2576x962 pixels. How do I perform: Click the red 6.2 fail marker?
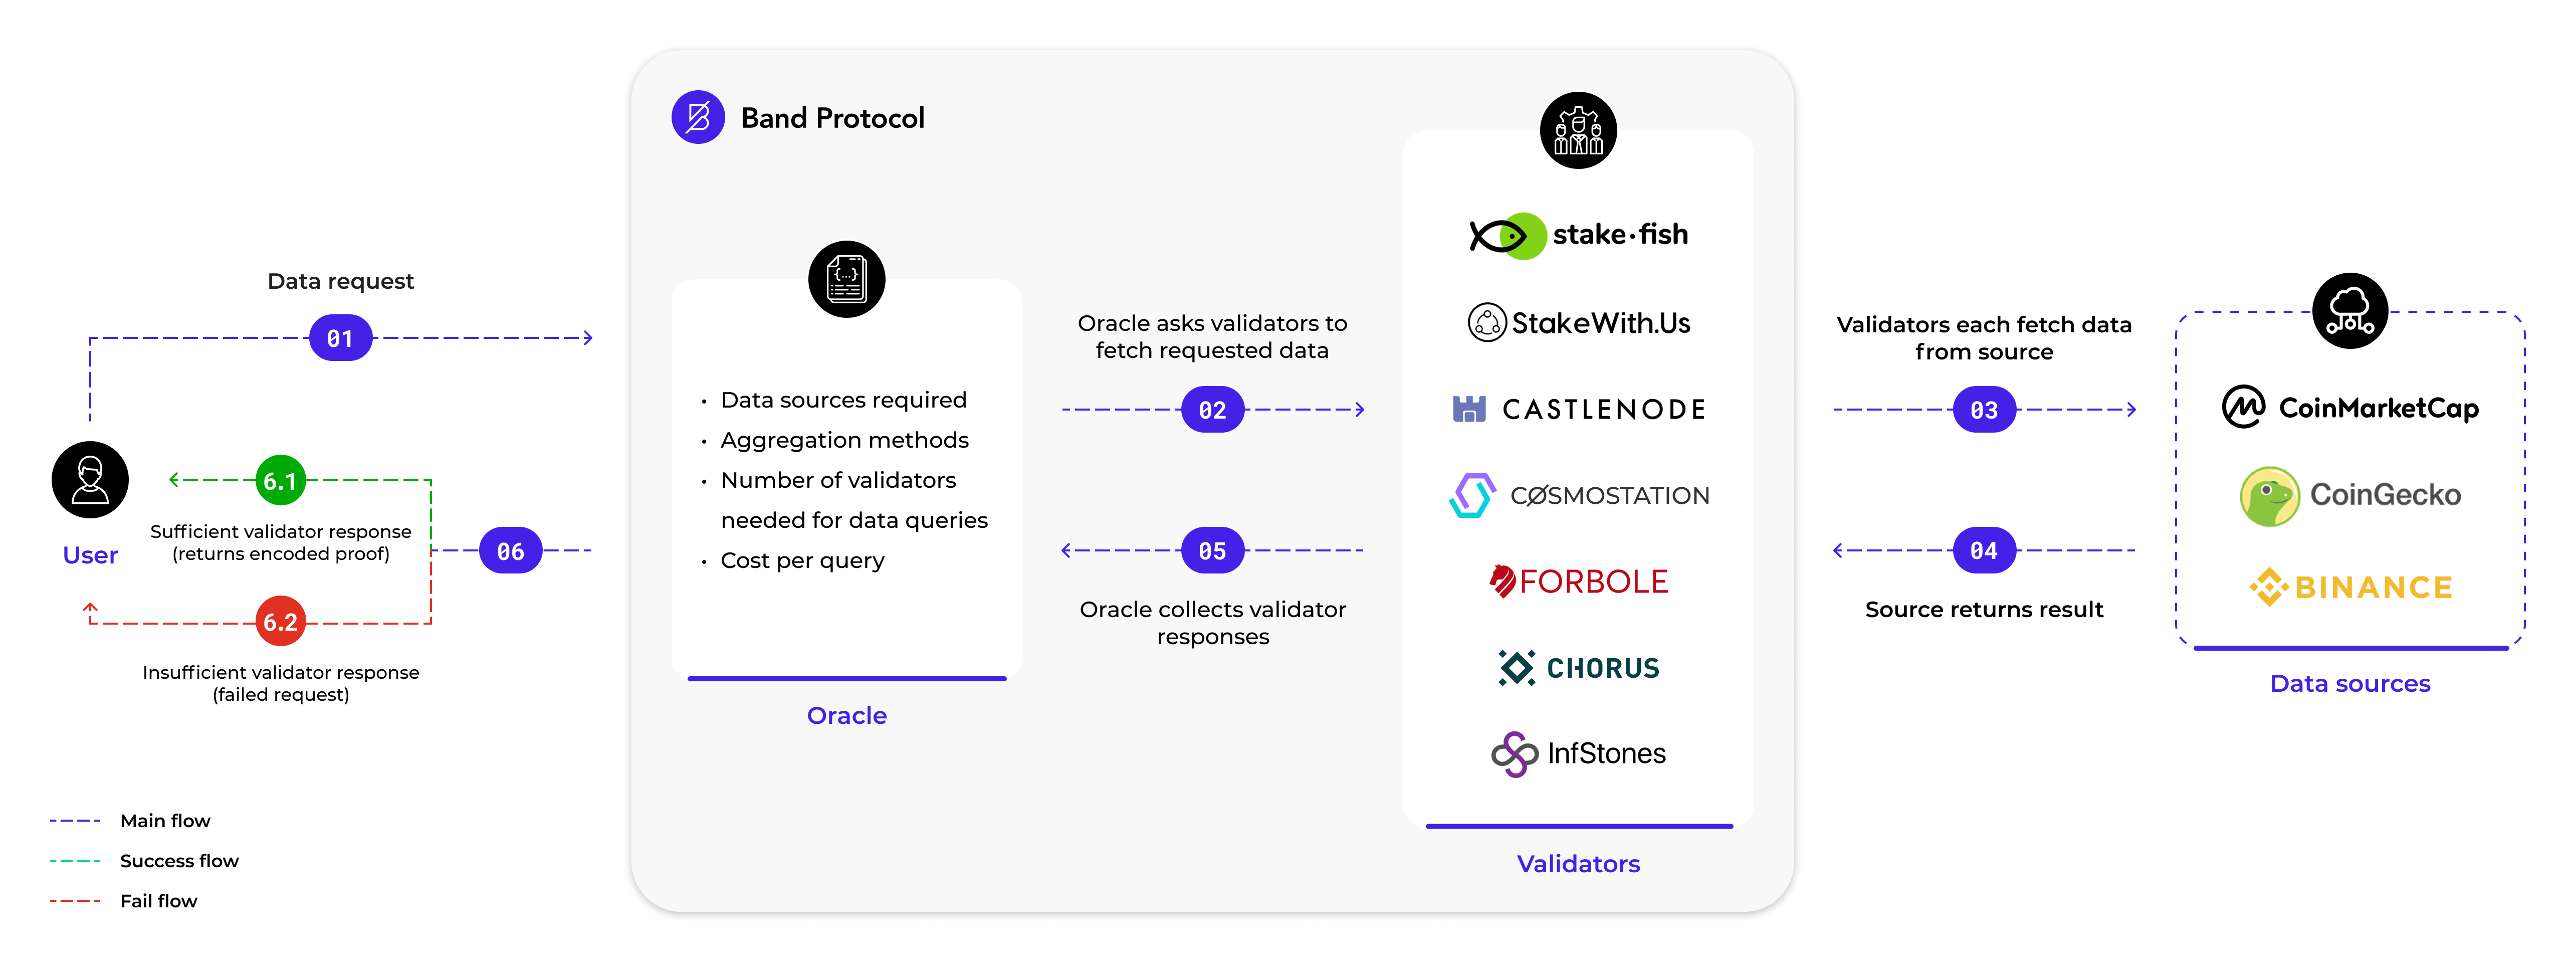(x=281, y=622)
